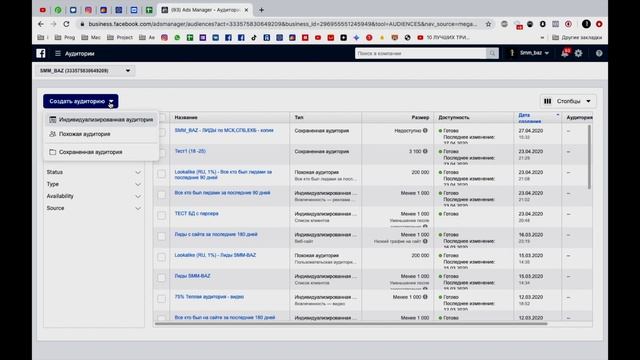Image resolution: width=640 pixels, height=360 pixels.
Task: Click the browser forward arrow
Action: (53, 24)
